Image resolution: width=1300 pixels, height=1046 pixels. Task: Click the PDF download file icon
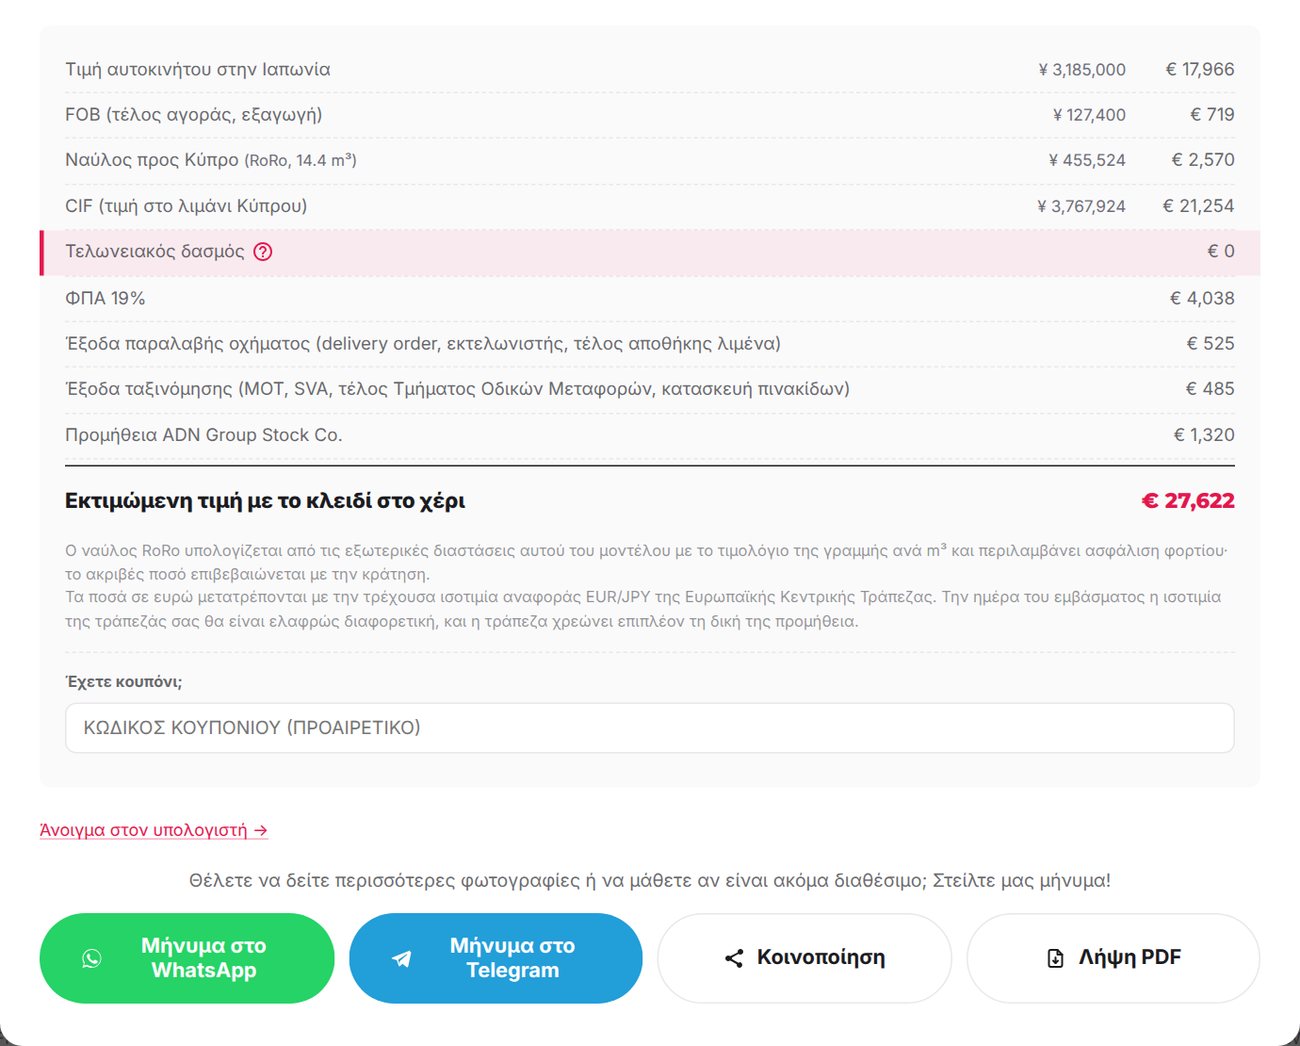[x=1055, y=958]
